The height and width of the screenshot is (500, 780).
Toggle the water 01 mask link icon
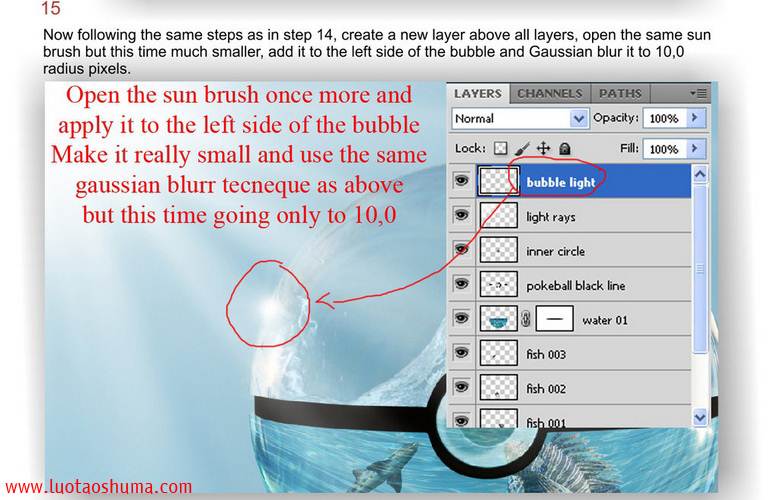coord(526,319)
